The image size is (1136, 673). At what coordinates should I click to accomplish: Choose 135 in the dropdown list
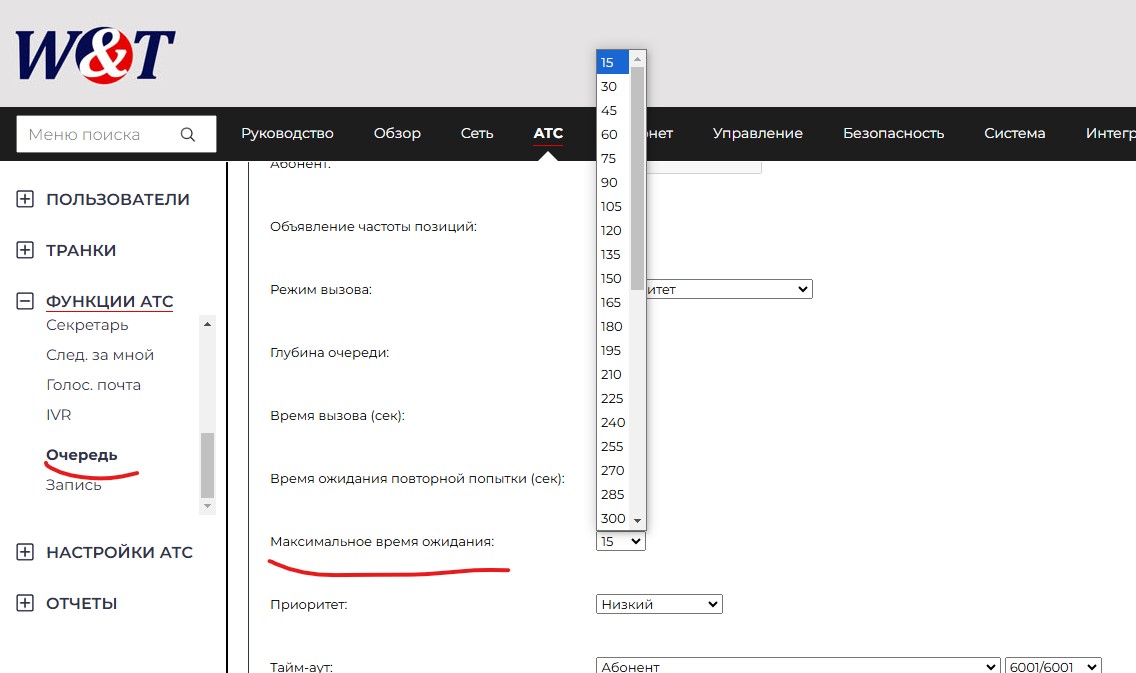[612, 254]
